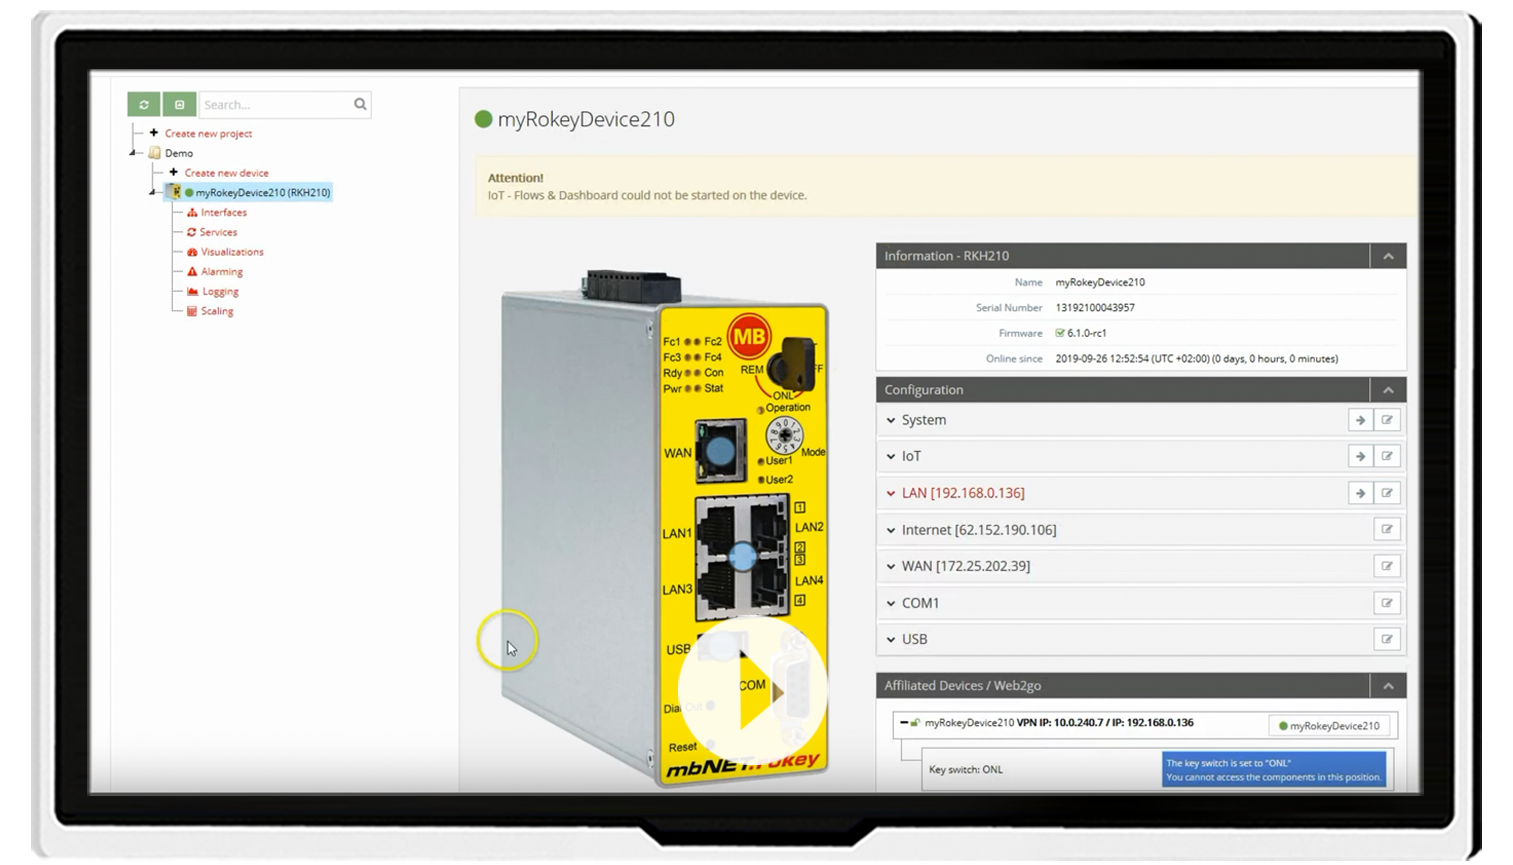Collapse the myRokeyDevice210 tree node

(x=153, y=192)
